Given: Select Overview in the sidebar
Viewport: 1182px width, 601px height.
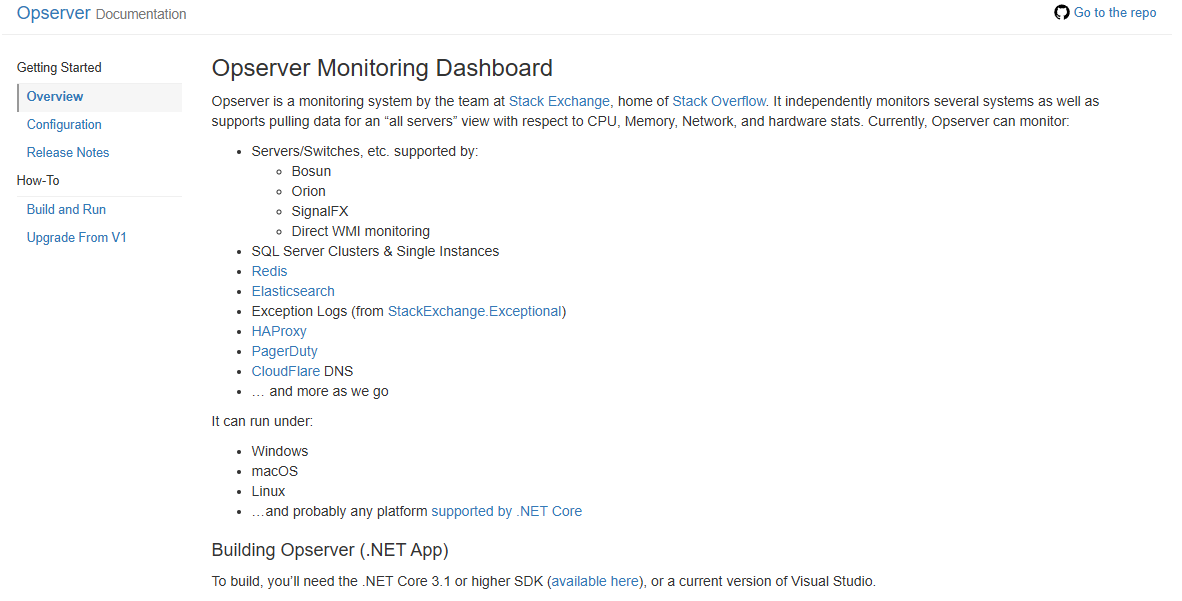Looking at the screenshot, I should pos(55,97).
